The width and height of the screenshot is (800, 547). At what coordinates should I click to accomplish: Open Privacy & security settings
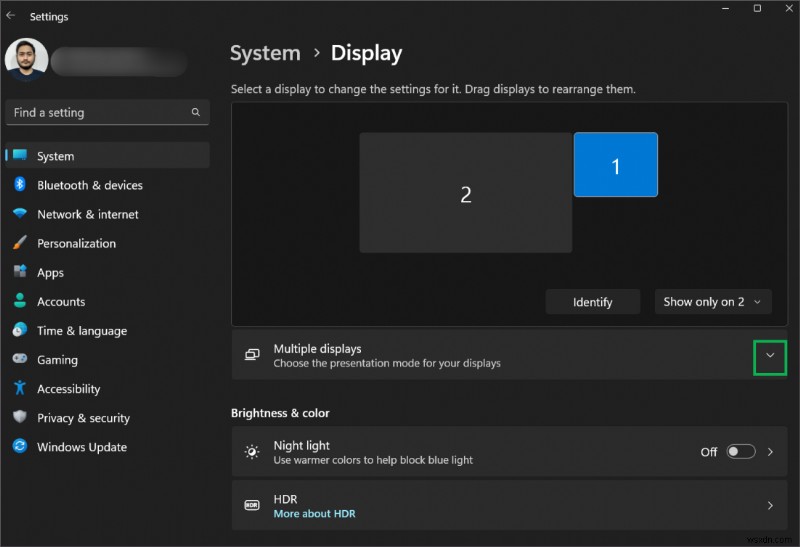[x=108, y=417]
